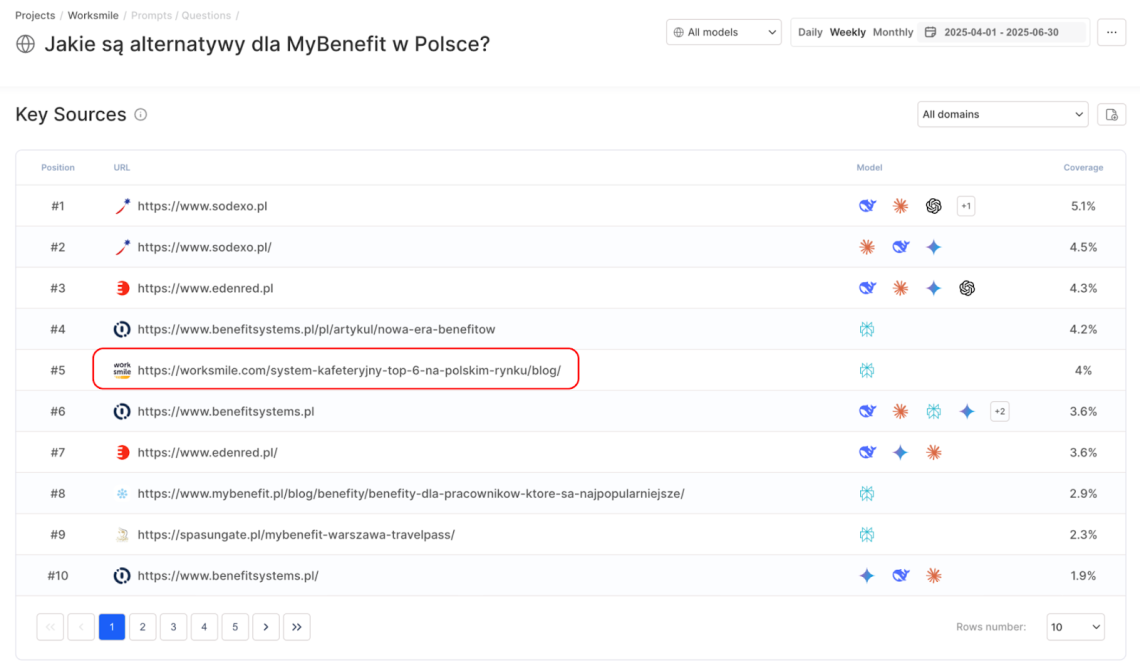Image resolution: width=1140 pixels, height=671 pixels.
Task: Change Rows number using the dropdown
Action: (1075, 626)
